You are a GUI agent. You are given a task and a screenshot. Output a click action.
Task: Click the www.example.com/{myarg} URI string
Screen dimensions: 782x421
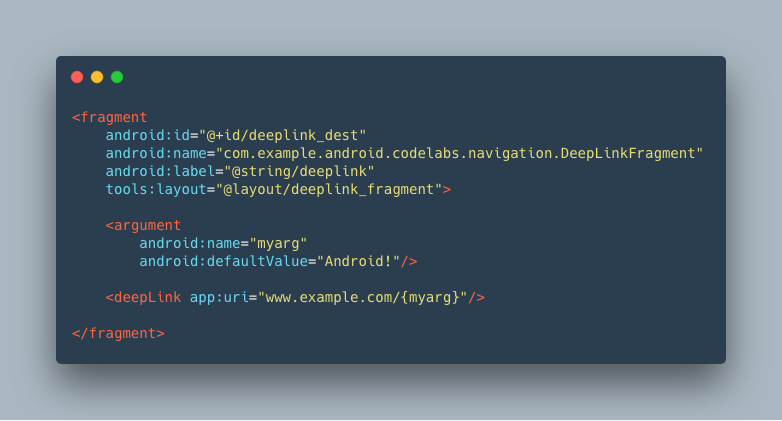(363, 297)
